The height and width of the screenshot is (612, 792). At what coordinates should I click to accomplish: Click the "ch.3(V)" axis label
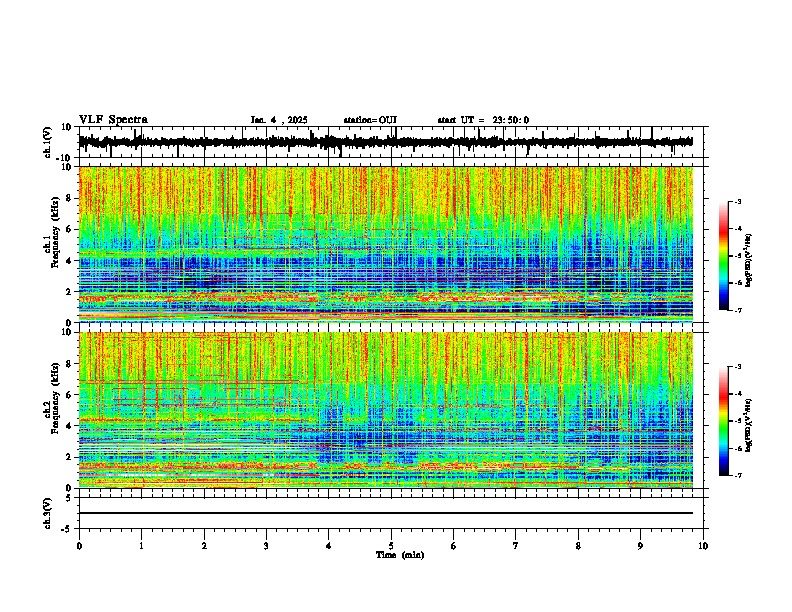[48, 513]
